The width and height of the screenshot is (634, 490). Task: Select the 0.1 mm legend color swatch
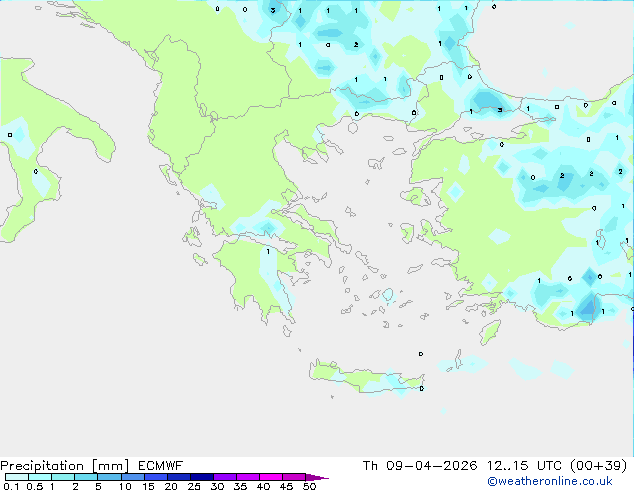17,477
